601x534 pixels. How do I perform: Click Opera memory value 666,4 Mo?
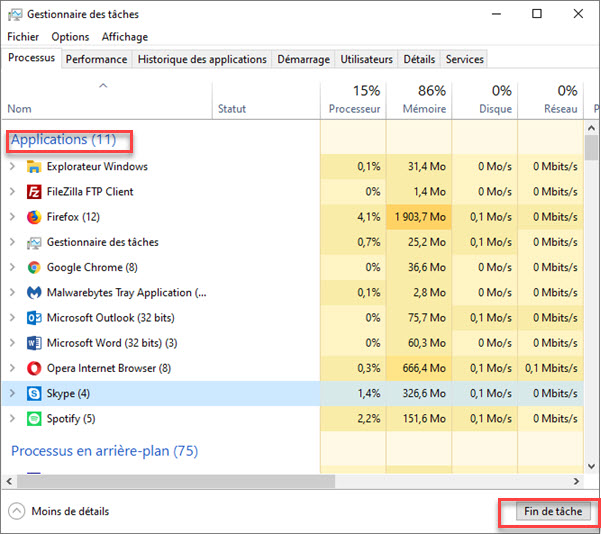[x=424, y=368]
